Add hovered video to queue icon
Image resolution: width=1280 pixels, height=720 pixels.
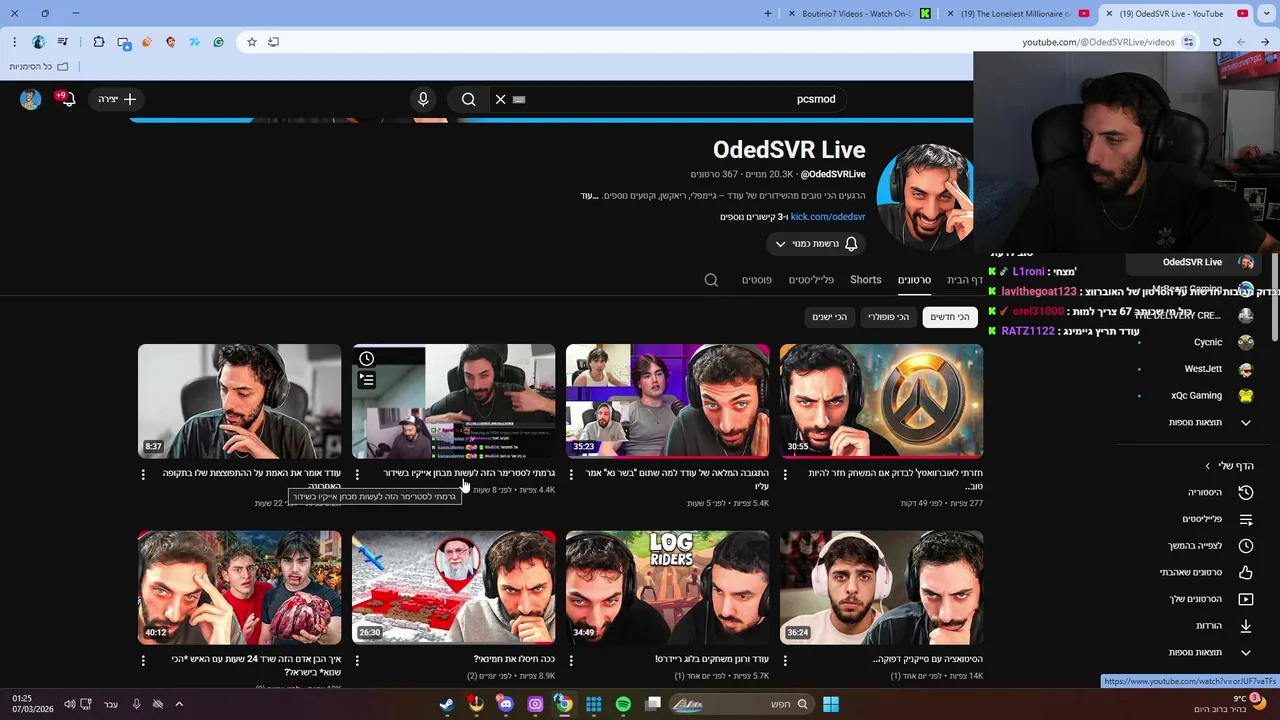367,380
